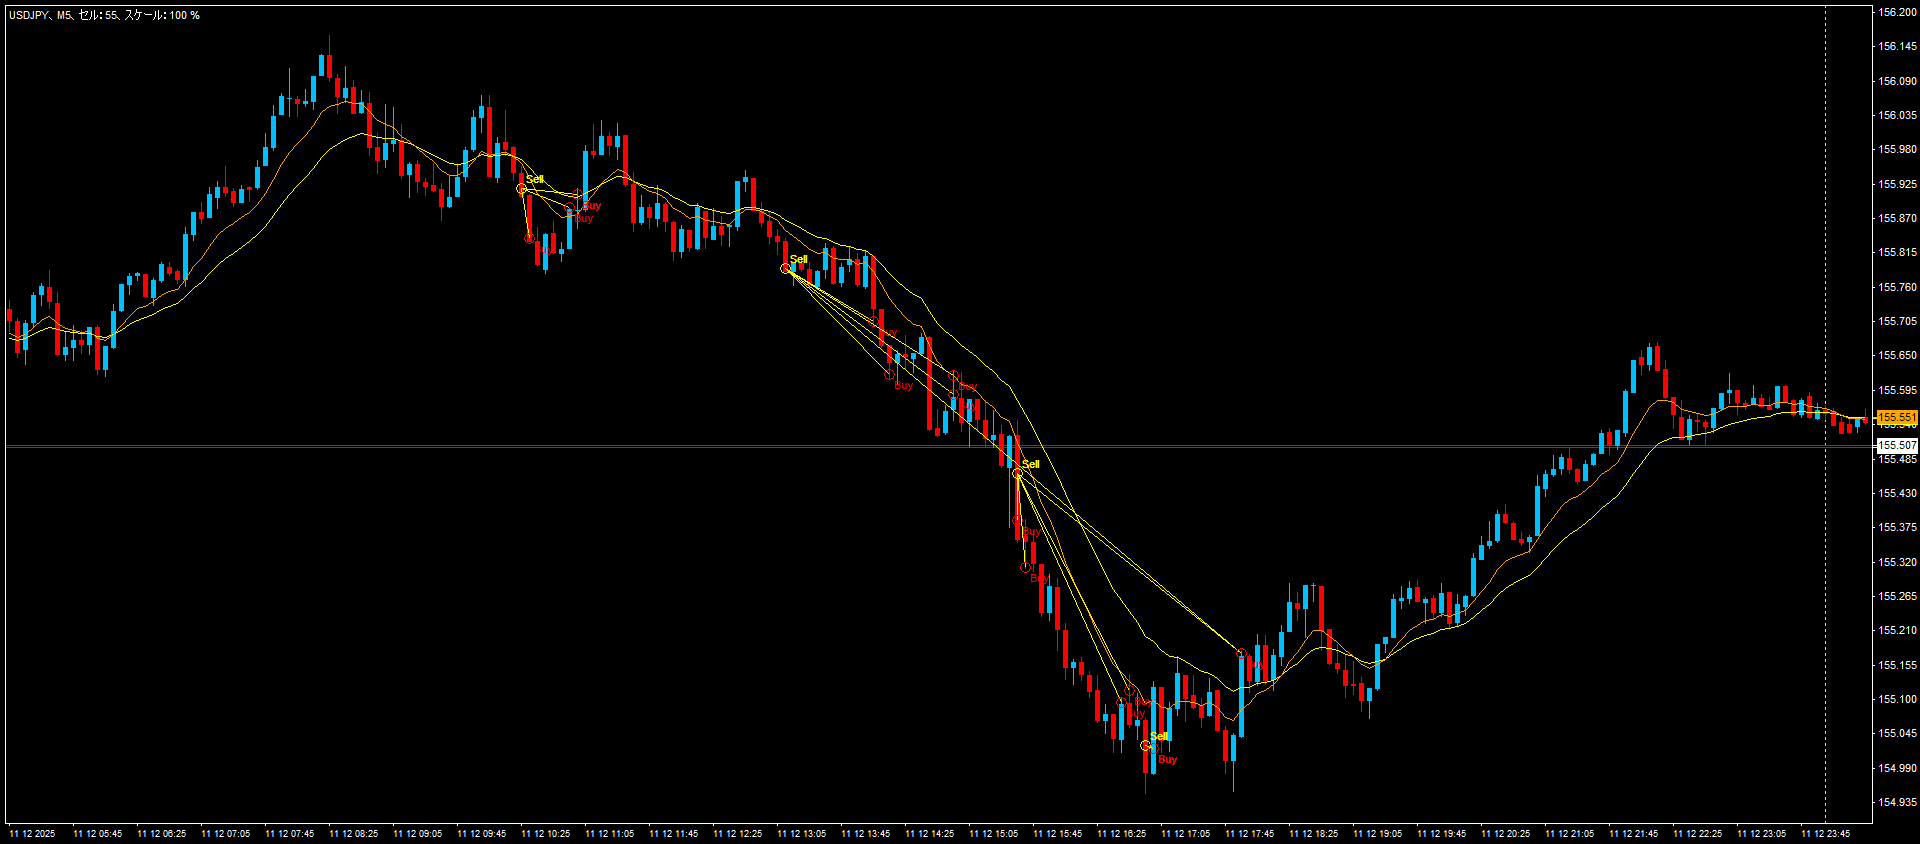Click the lowest Buy circle of the first trade
1920x844 pixels.
[529, 238]
